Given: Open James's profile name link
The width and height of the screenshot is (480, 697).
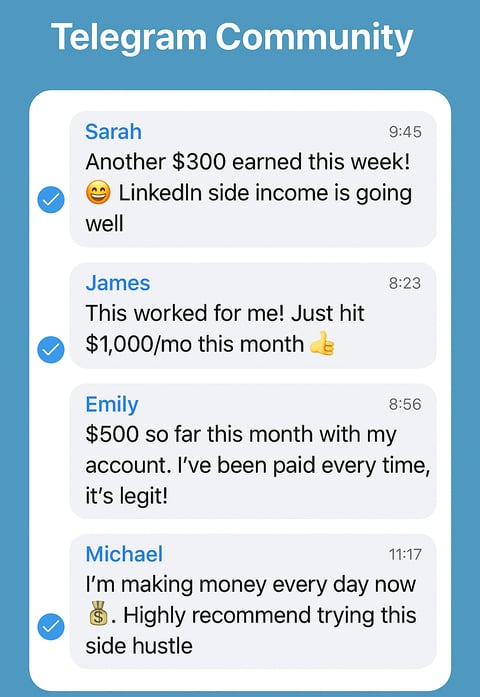Looking at the screenshot, I should coord(118,283).
